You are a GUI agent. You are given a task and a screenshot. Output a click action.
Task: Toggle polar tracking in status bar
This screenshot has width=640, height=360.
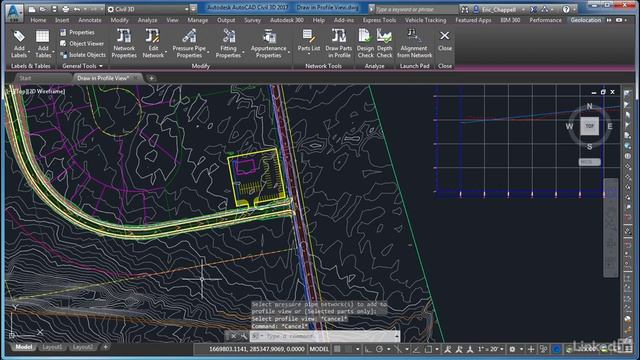tap(379, 349)
